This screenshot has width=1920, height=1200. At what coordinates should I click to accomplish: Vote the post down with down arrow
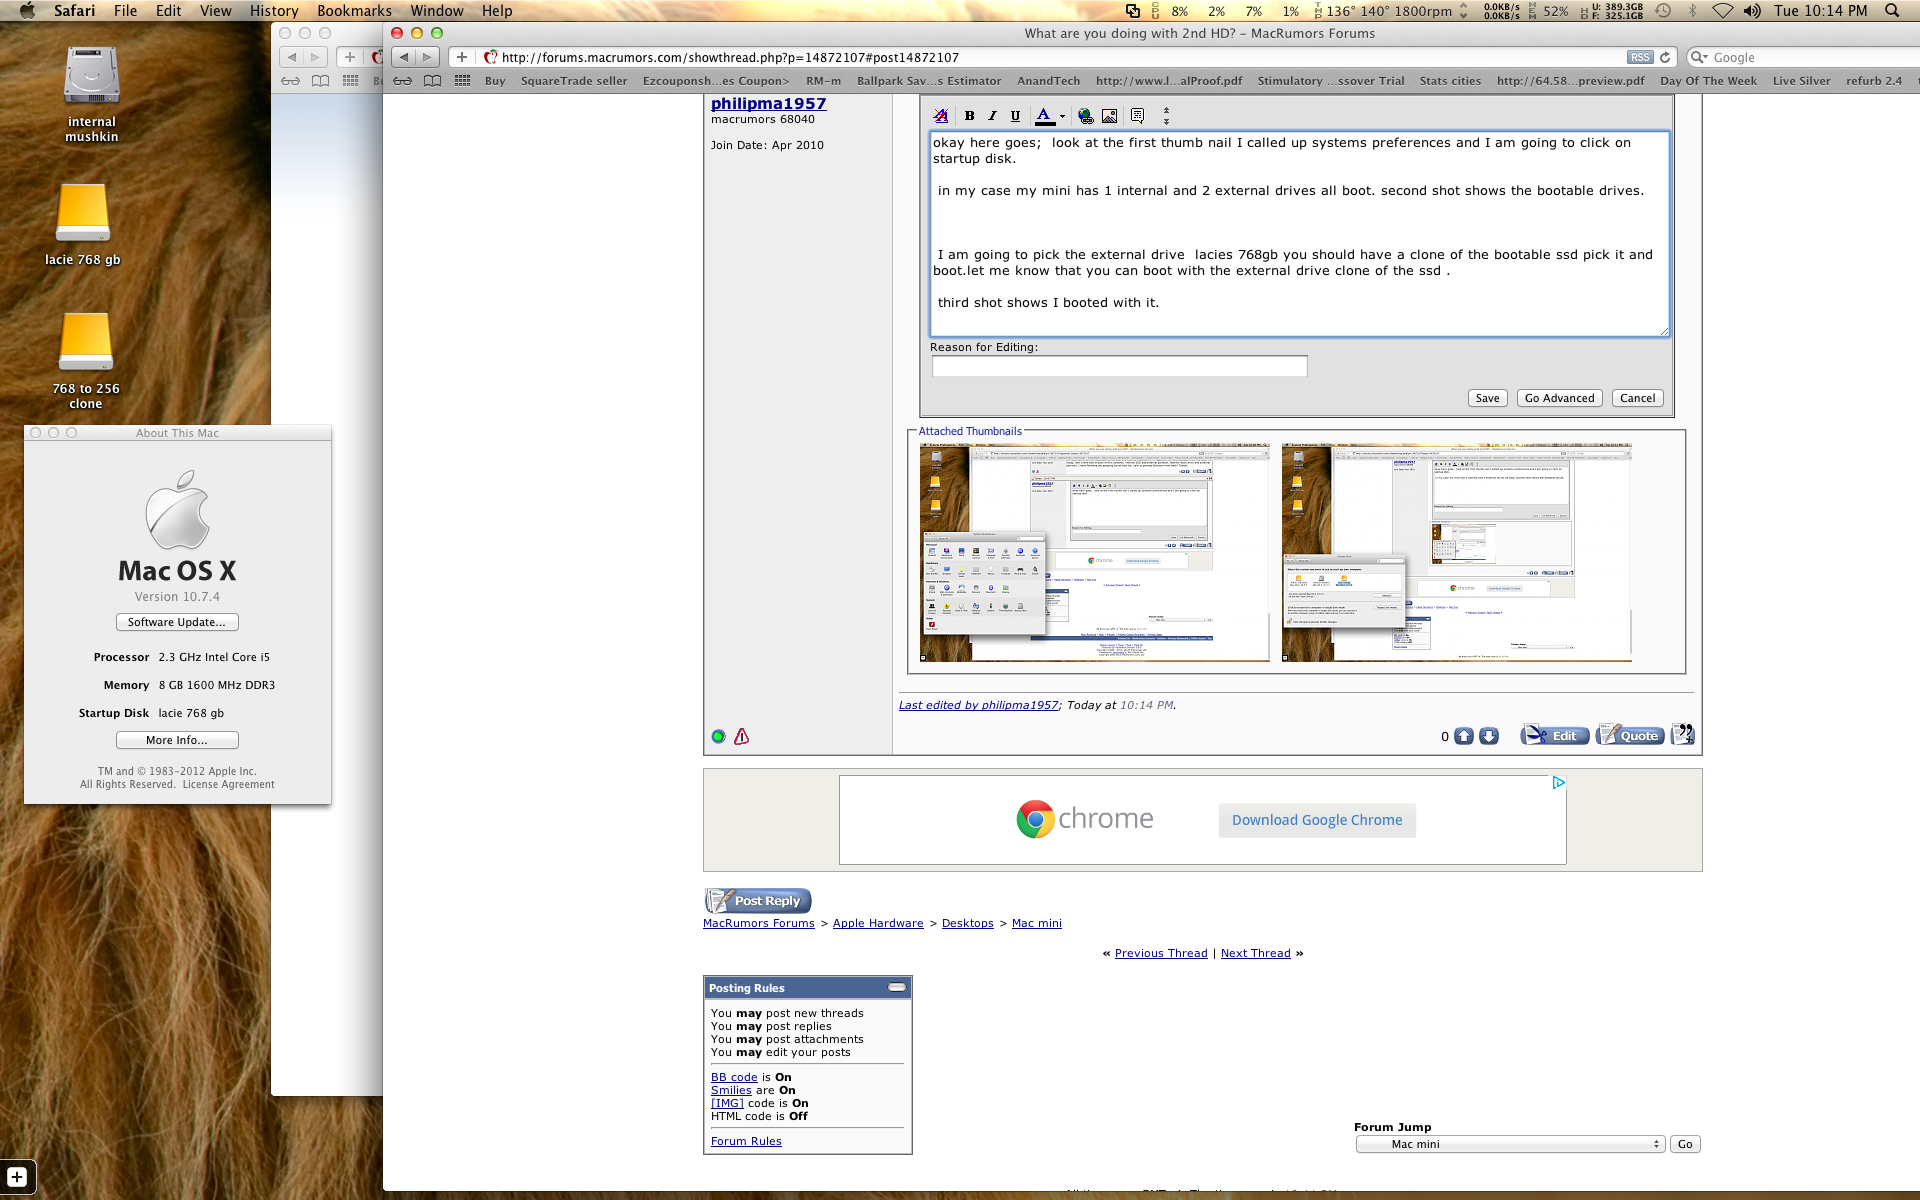[1489, 736]
